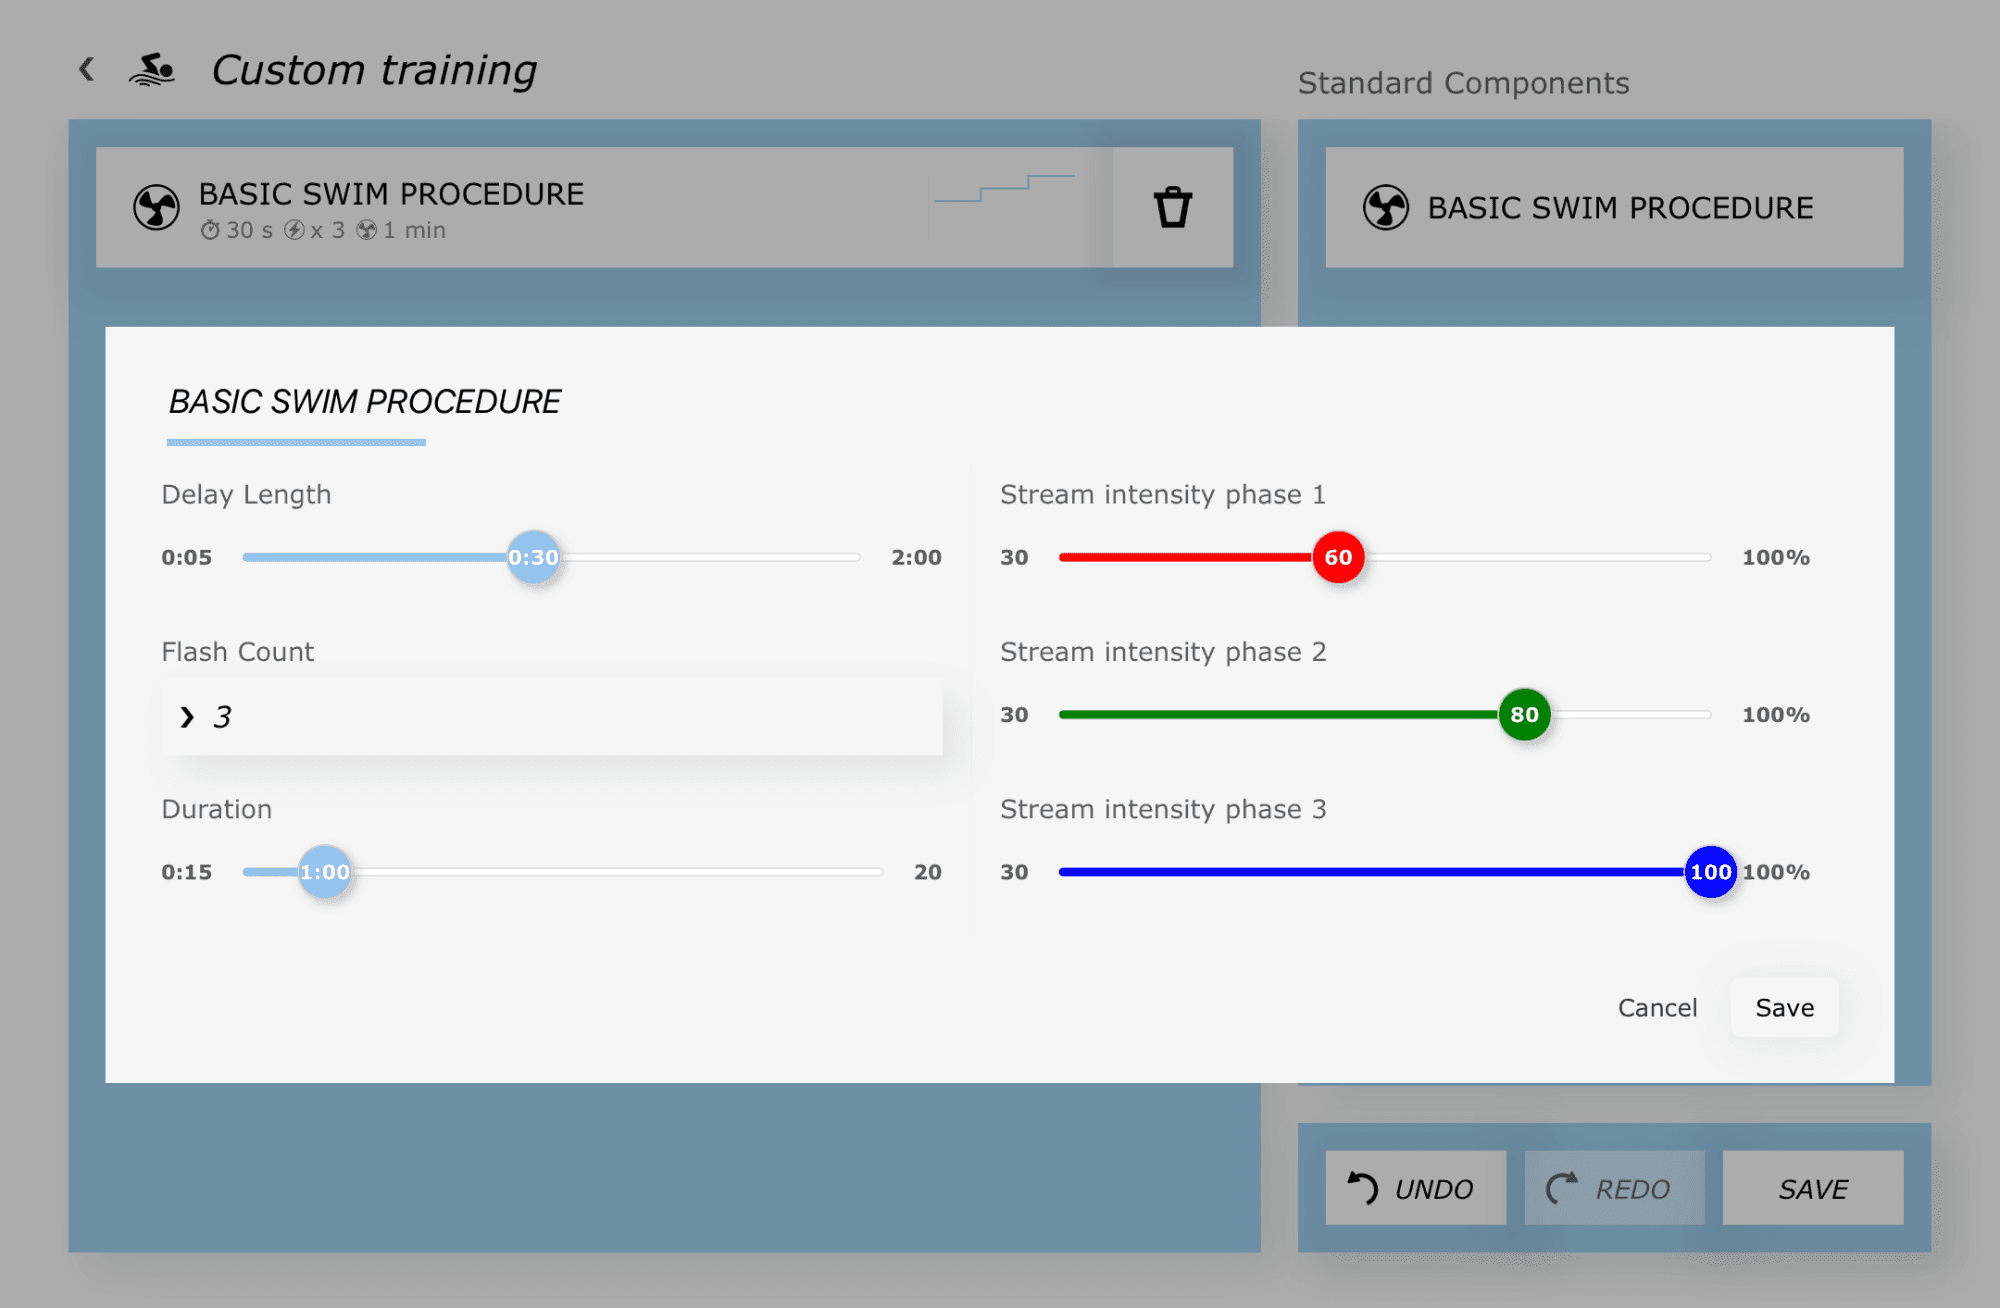Click the fan icon in the added procedure card

click(157, 208)
